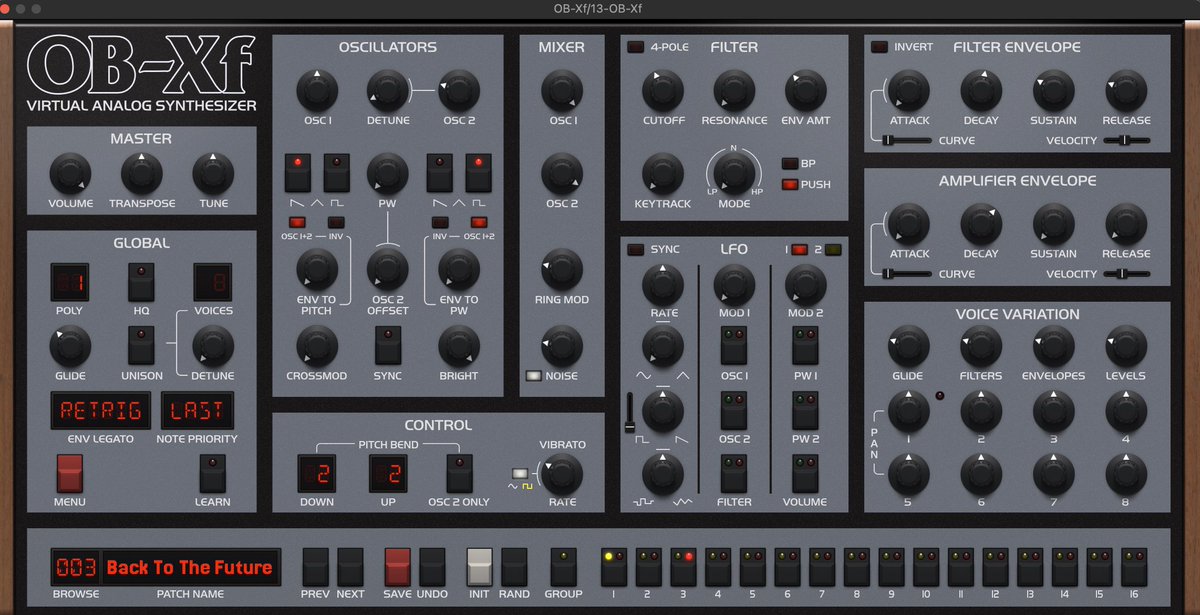
Task: Click the GROUP icon
Action: [x=563, y=565]
